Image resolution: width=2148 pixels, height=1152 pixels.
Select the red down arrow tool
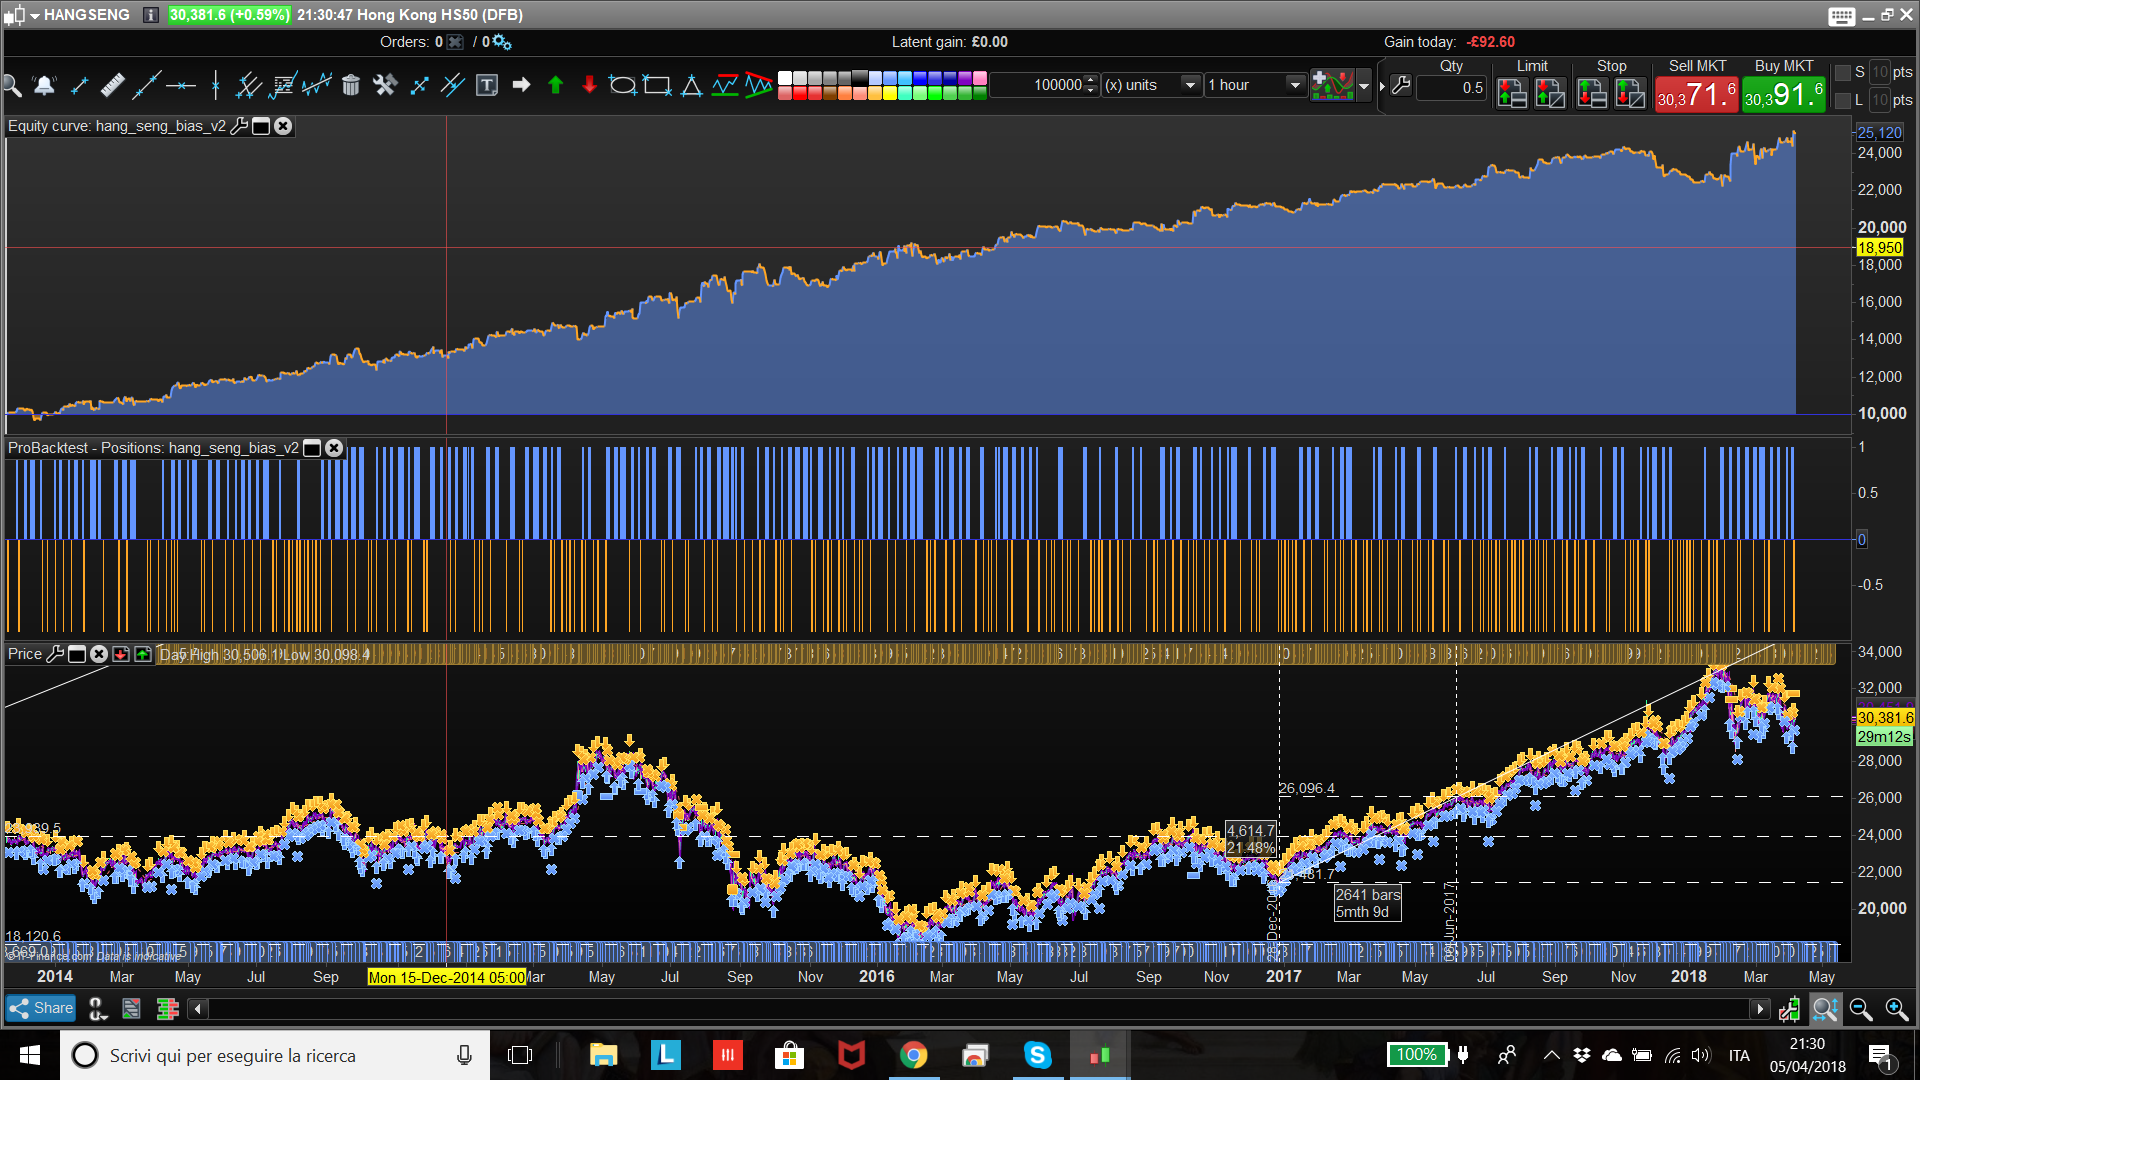coord(589,86)
